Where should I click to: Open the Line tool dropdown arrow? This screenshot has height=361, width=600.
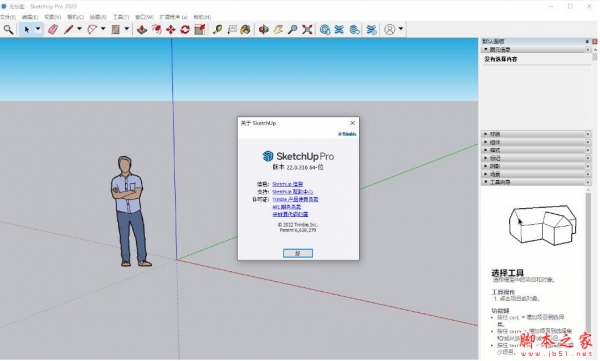tap(80, 29)
